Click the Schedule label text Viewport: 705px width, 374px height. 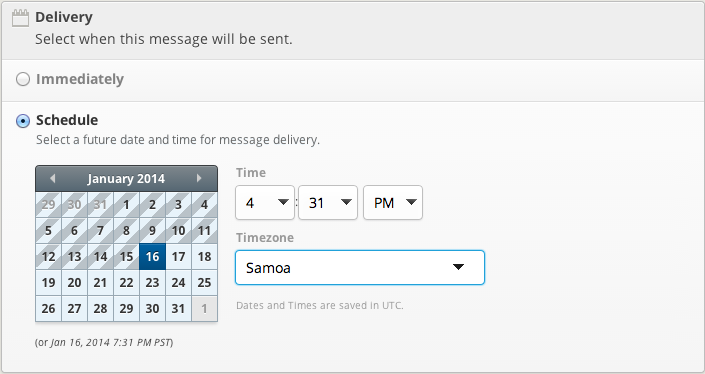[67, 120]
